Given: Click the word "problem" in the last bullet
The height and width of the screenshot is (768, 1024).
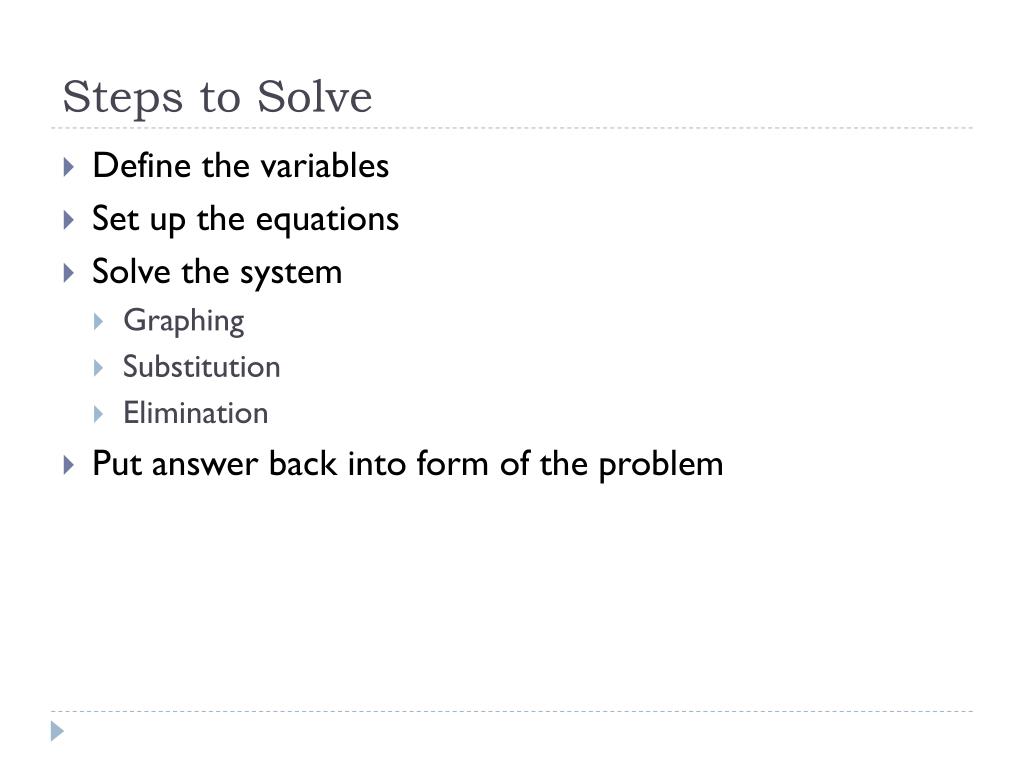Looking at the screenshot, I should [661, 466].
